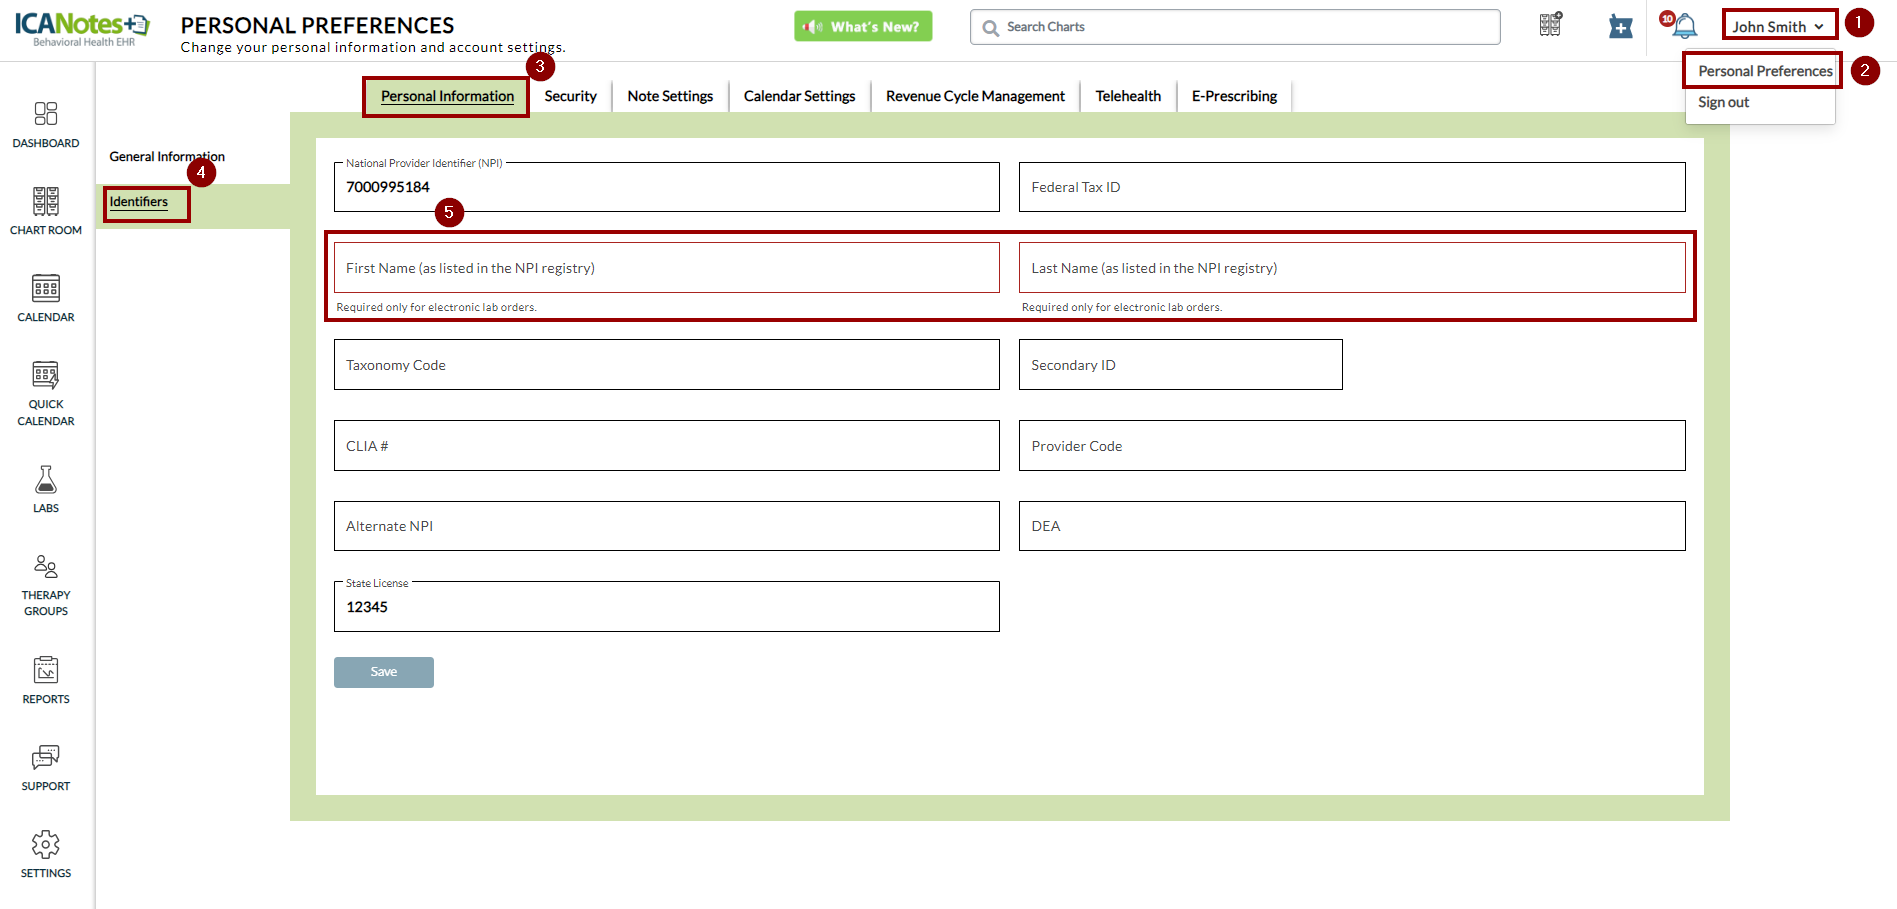Click the Secondary ID field
Screen dimensions: 1897x909
pyautogui.click(x=1180, y=365)
